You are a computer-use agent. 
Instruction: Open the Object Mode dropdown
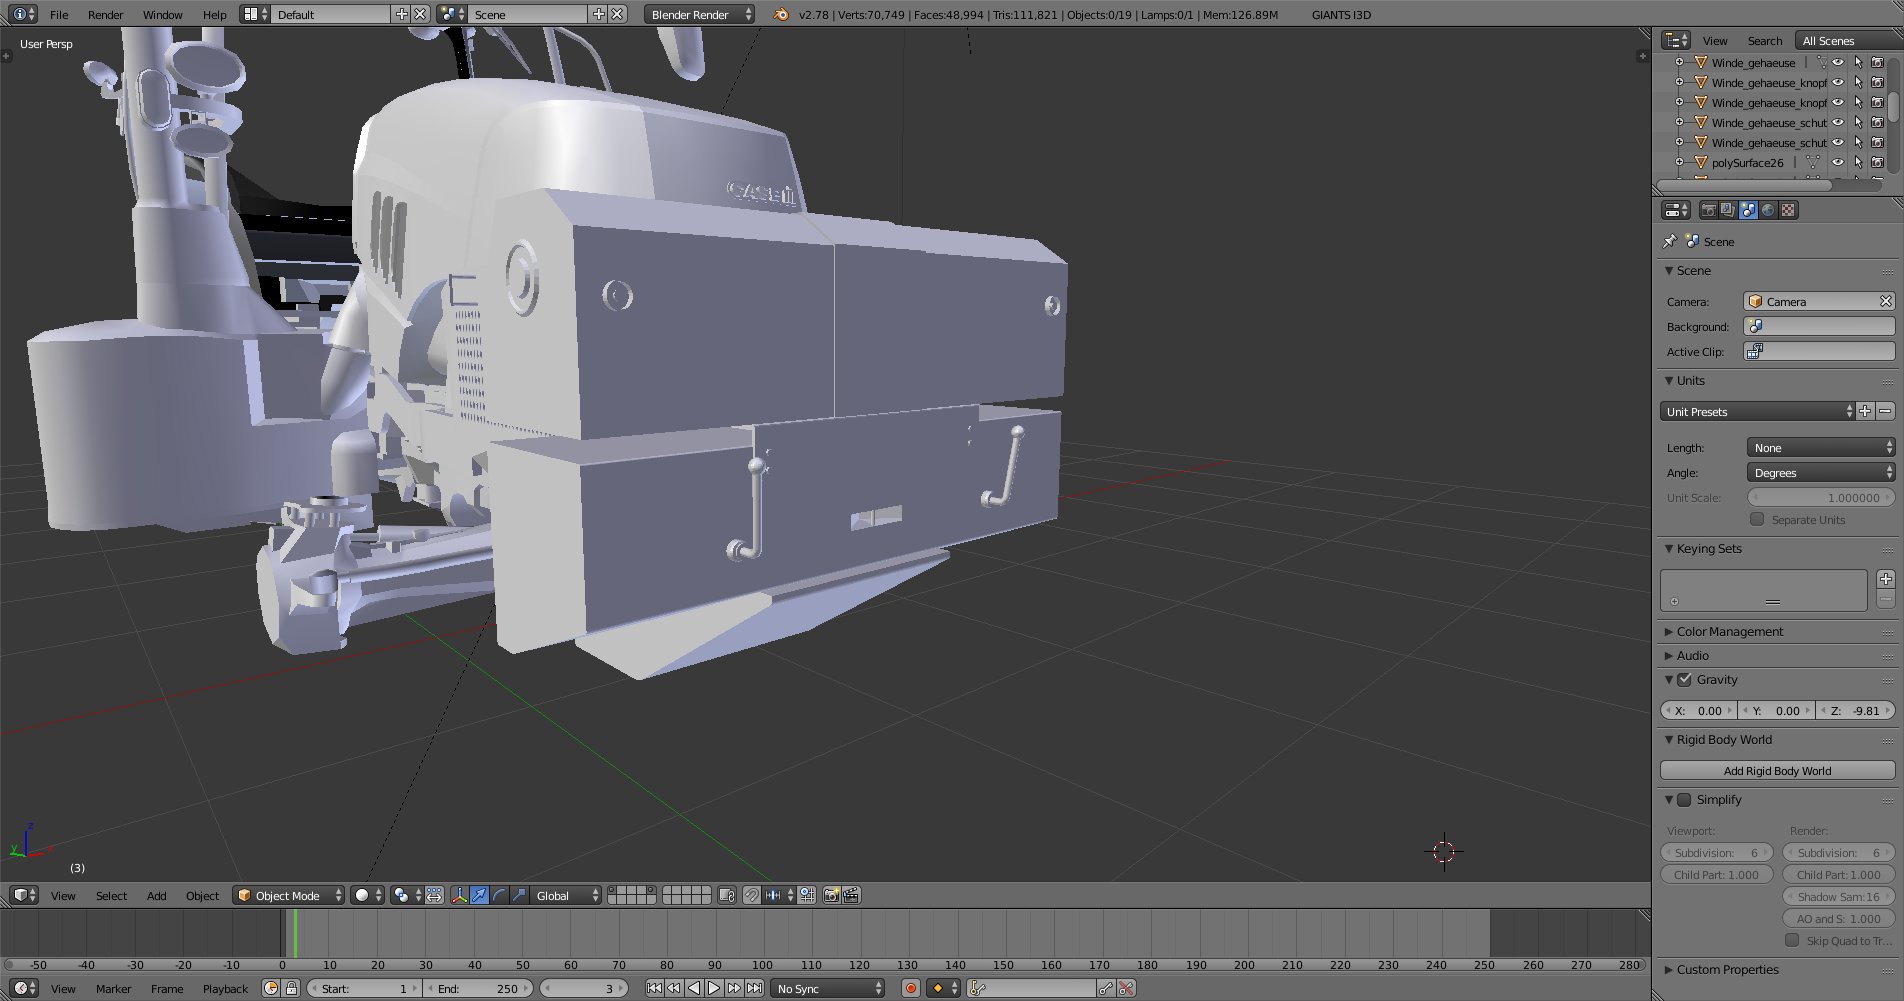(289, 895)
